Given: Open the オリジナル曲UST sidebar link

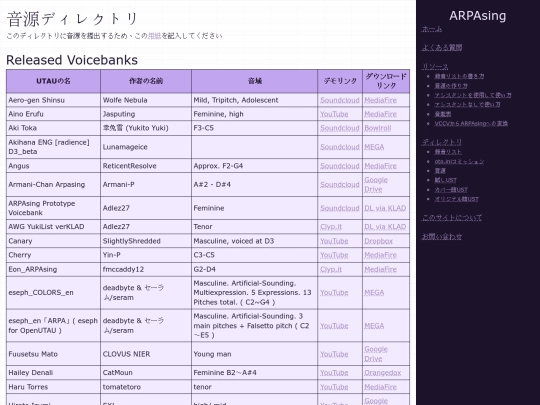Looking at the screenshot, I should pos(456,199).
